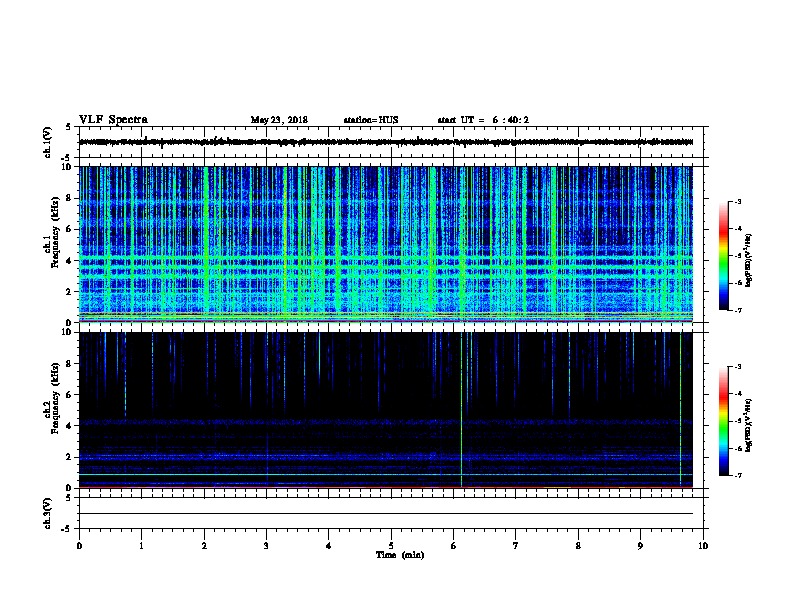792x612 pixels.
Task: Select the date text "May 23, 2018"
Action: (279, 120)
